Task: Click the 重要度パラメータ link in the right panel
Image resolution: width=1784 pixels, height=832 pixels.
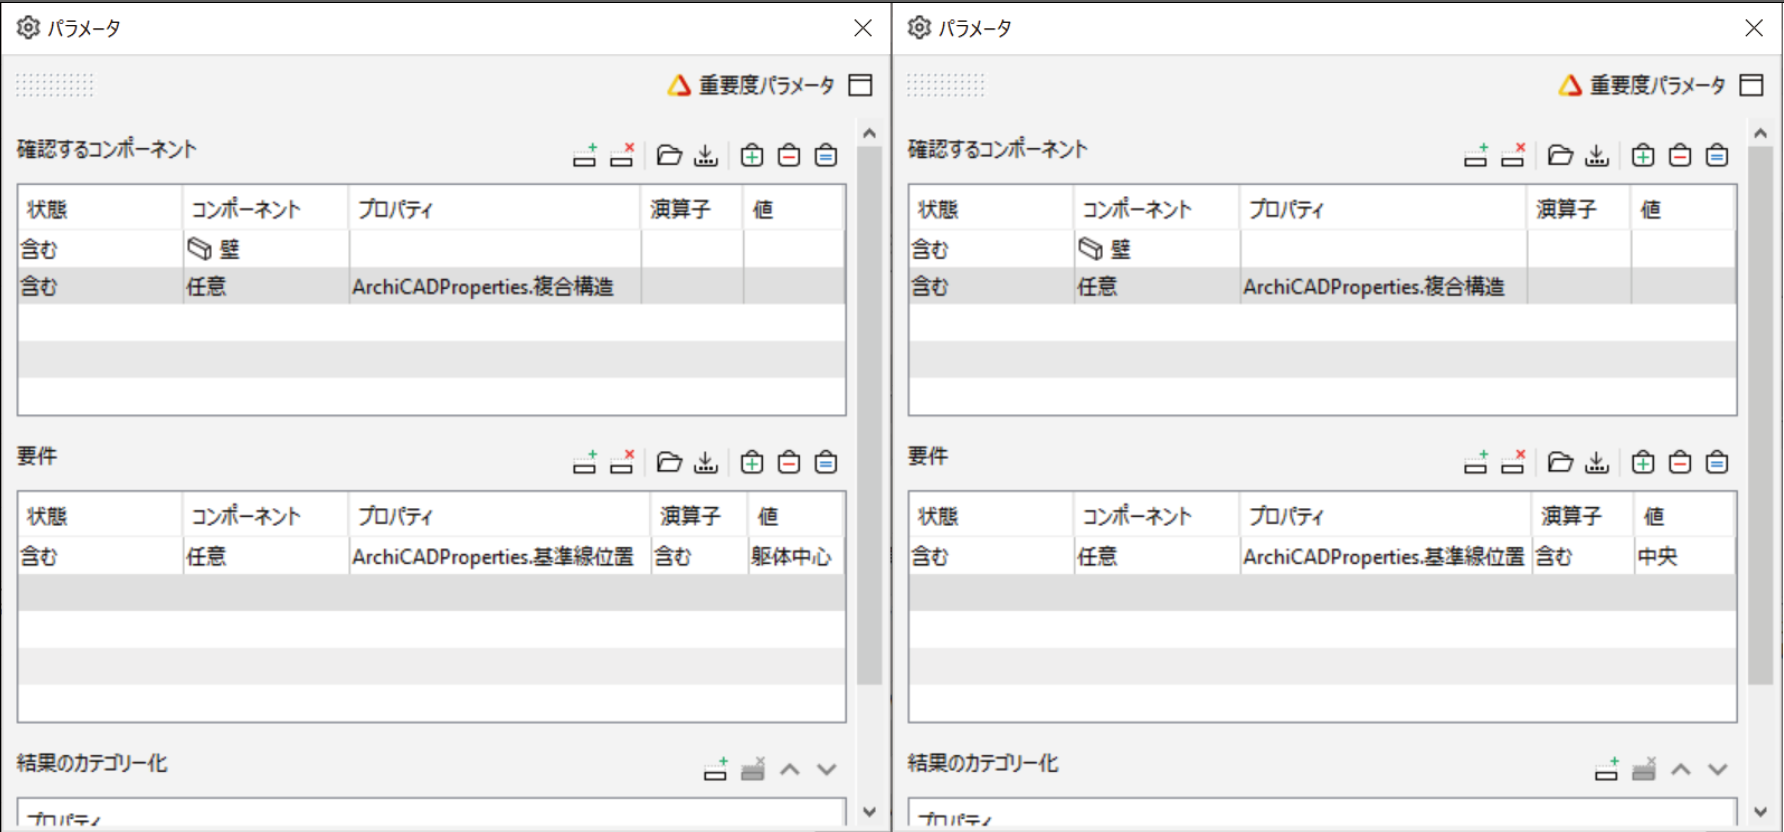Action: 1657,85
